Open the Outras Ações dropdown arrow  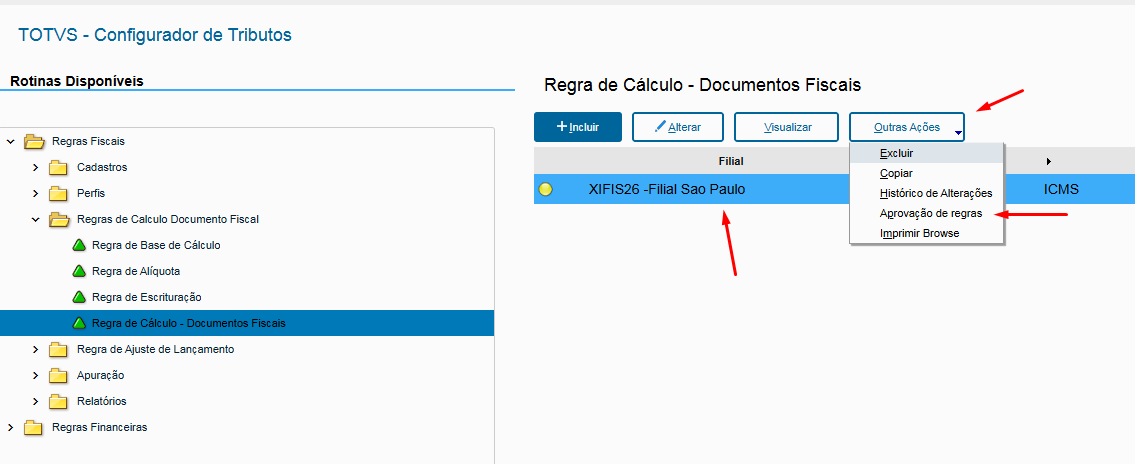pos(957,133)
